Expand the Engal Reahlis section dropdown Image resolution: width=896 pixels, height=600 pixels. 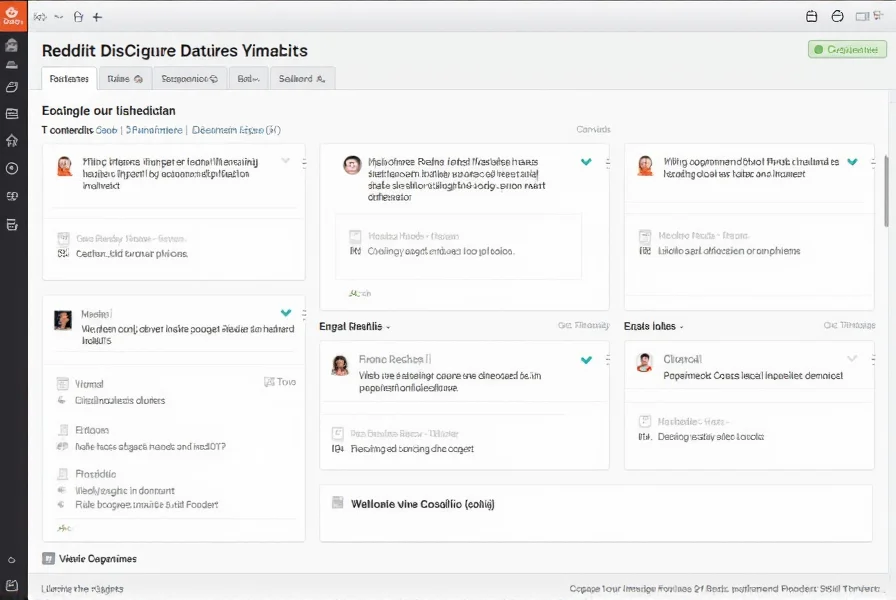click(388, 327)
